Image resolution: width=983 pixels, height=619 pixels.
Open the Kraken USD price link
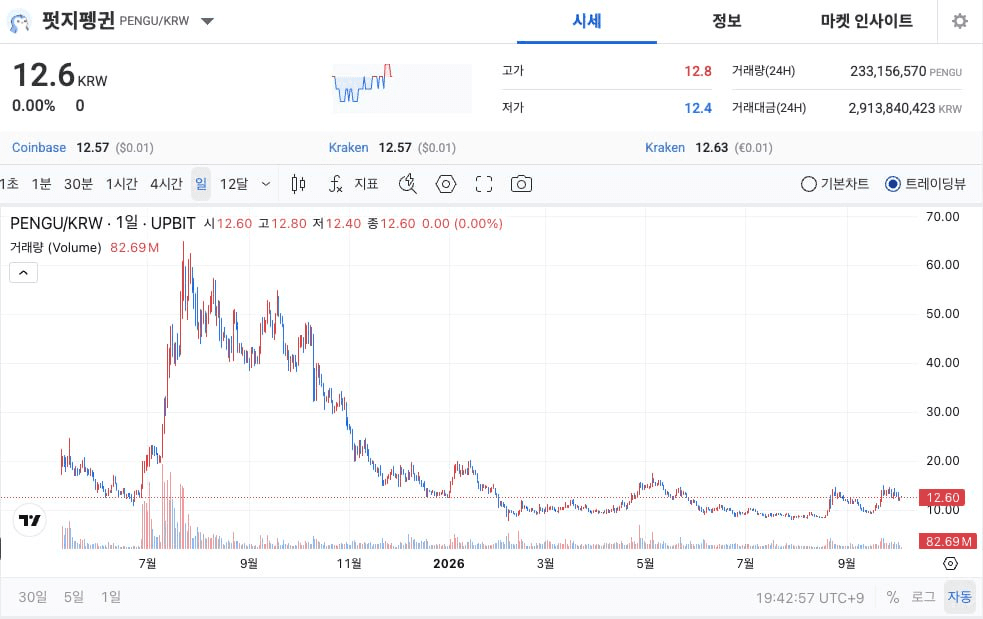tap(349, 148)
